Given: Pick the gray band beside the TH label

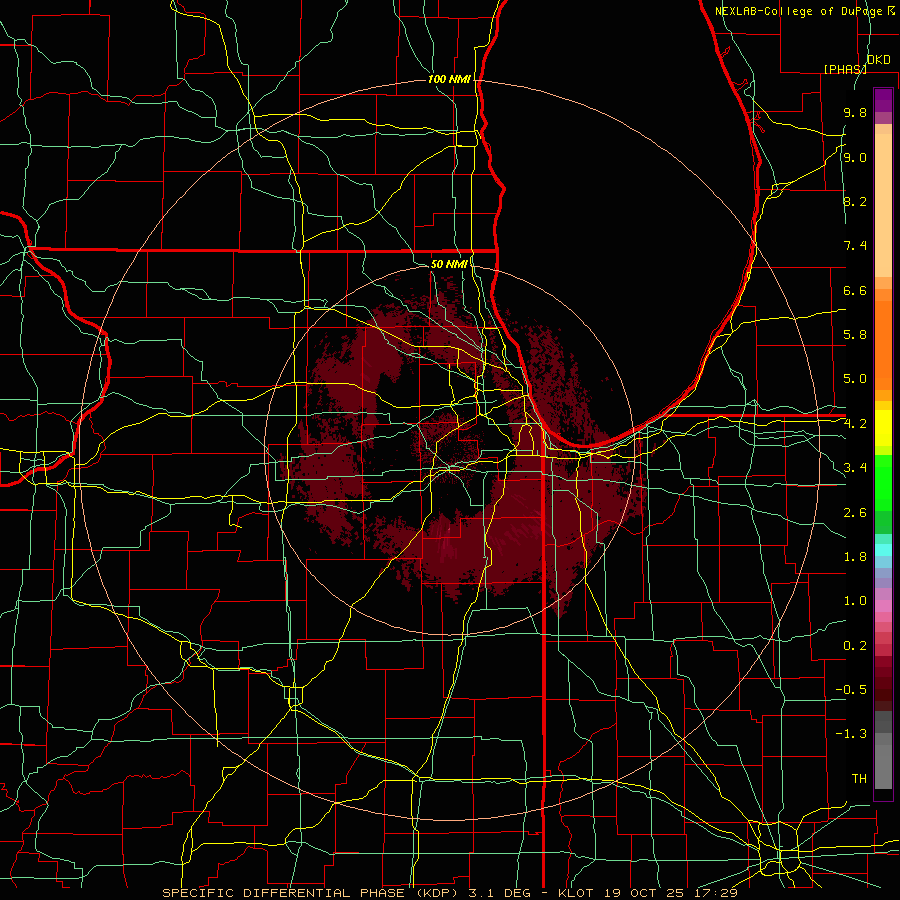Looking at the screenshot, I should pyautogui.click(x=883, y=767).
